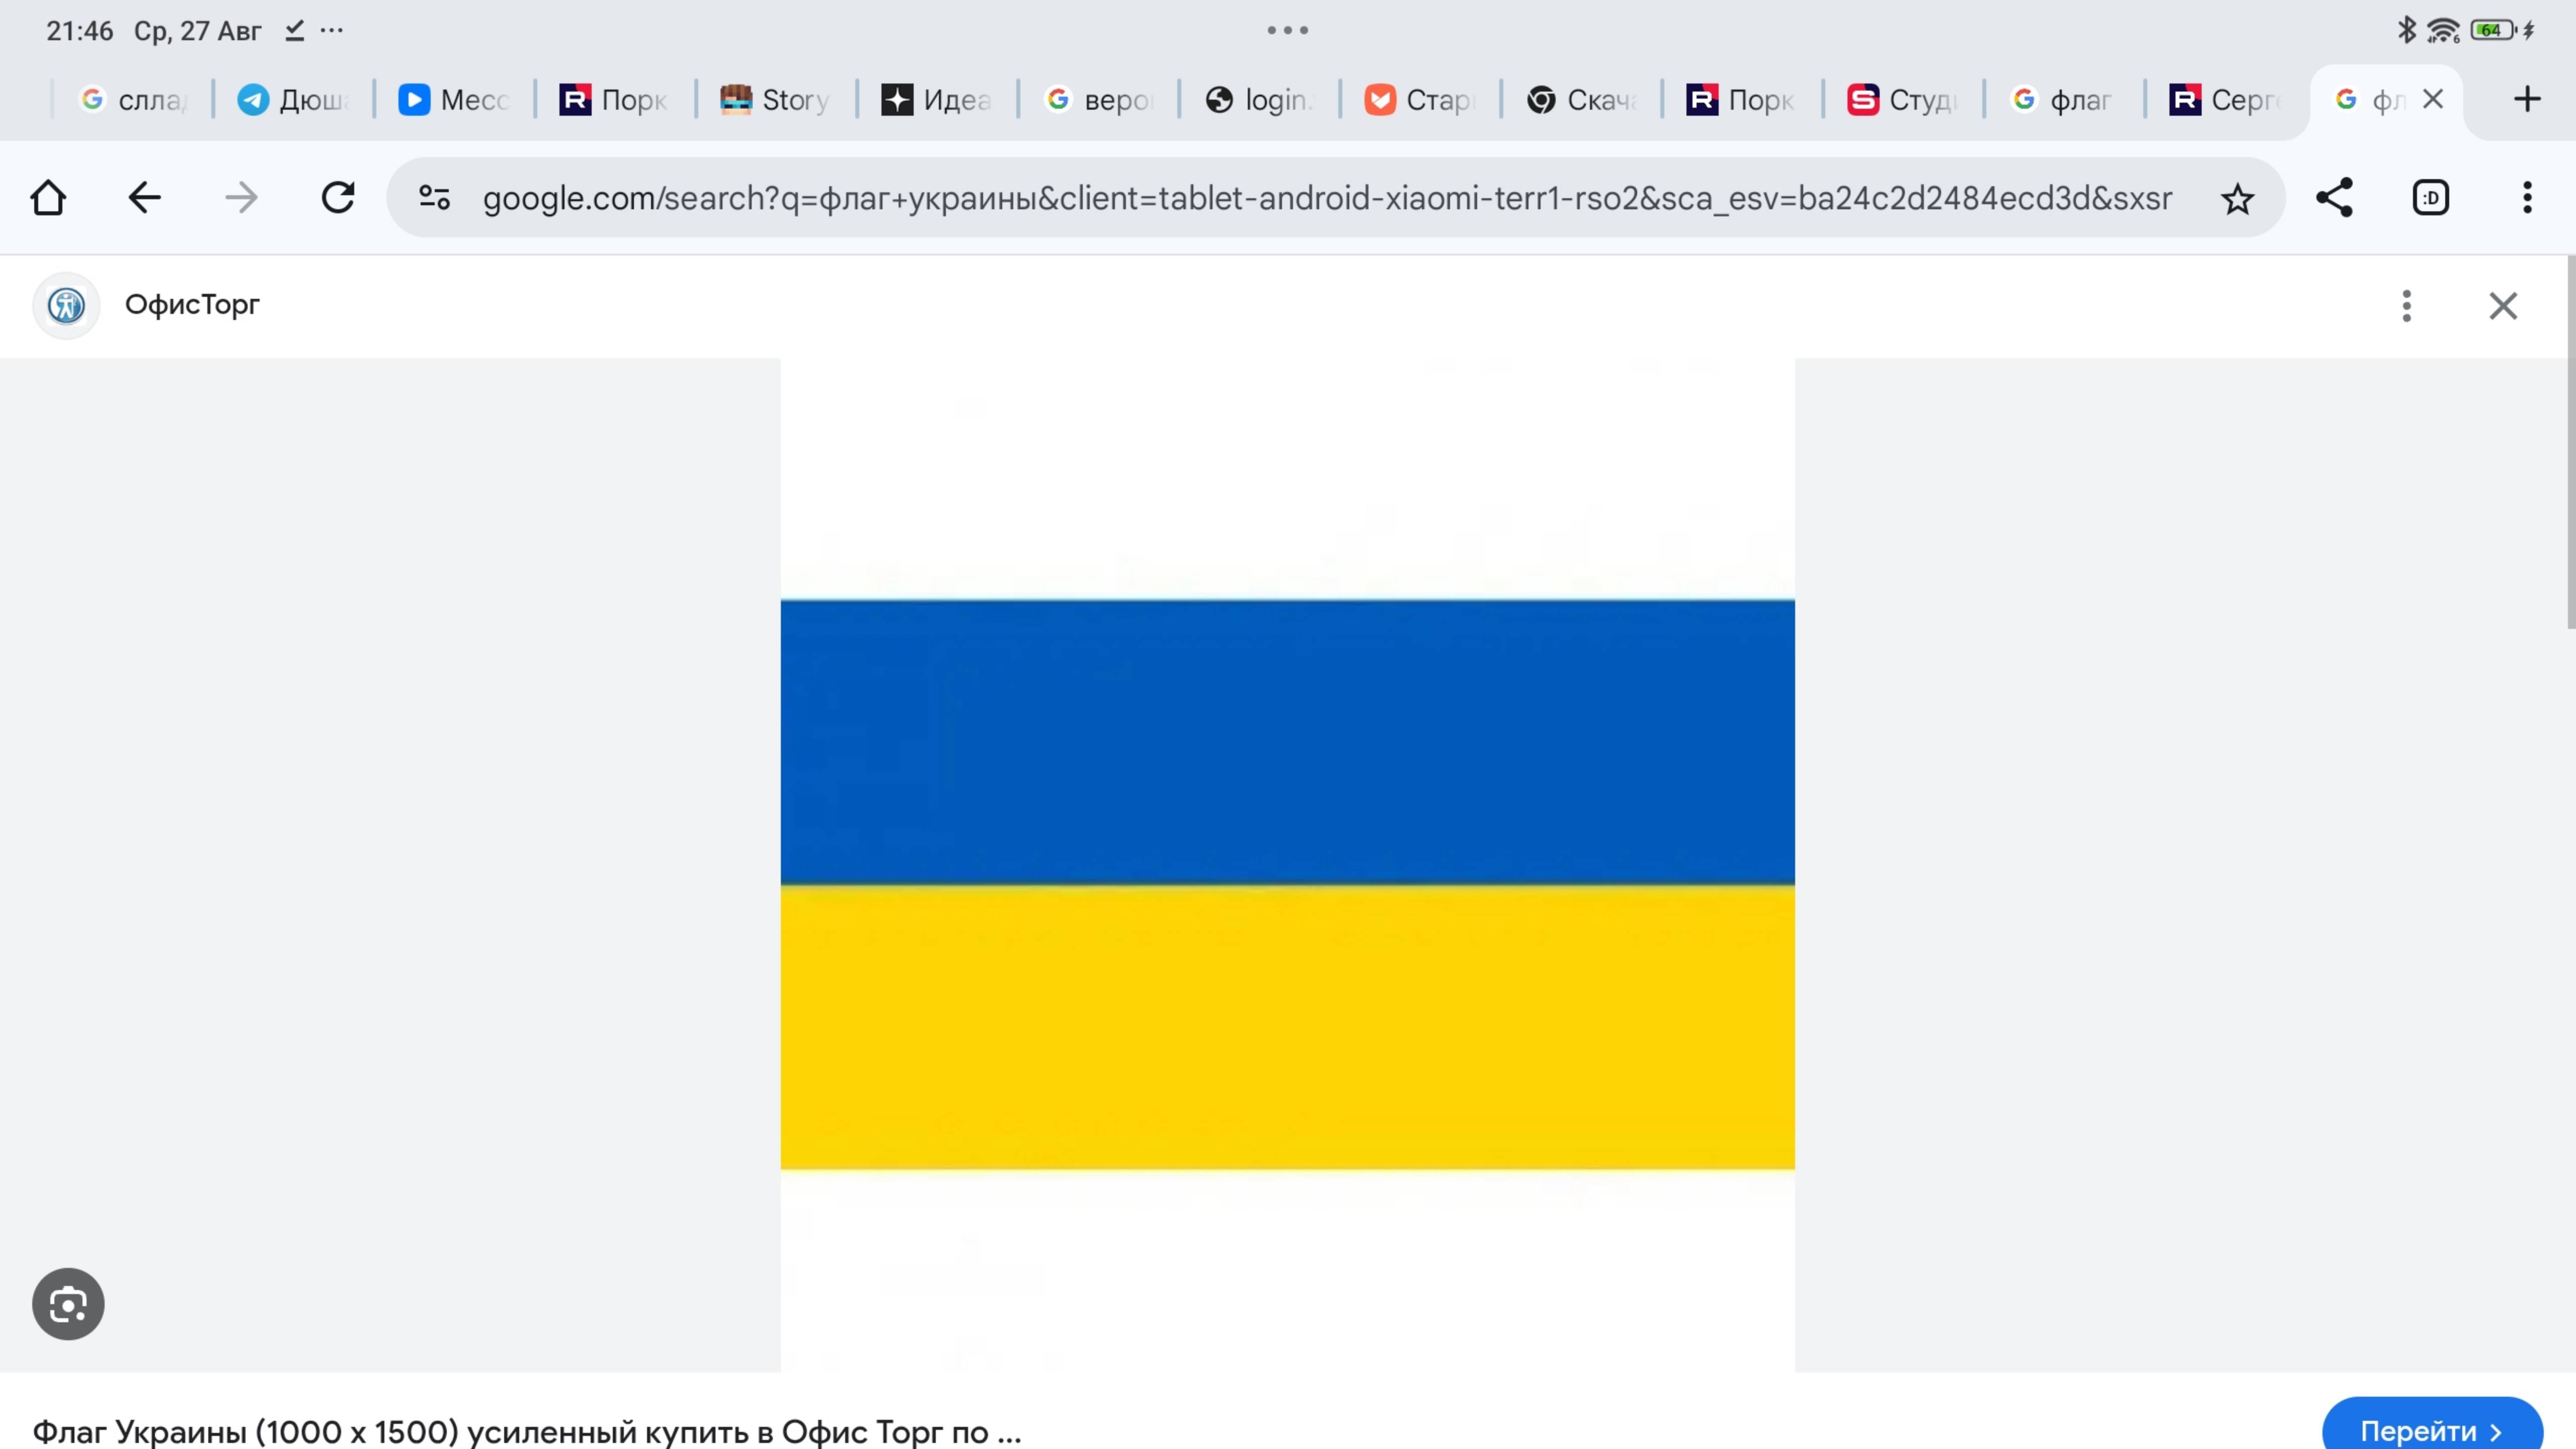The height and width of the screenshot is (1449, 2576).
Task: Navigate forward
Action: click(241, 197)
